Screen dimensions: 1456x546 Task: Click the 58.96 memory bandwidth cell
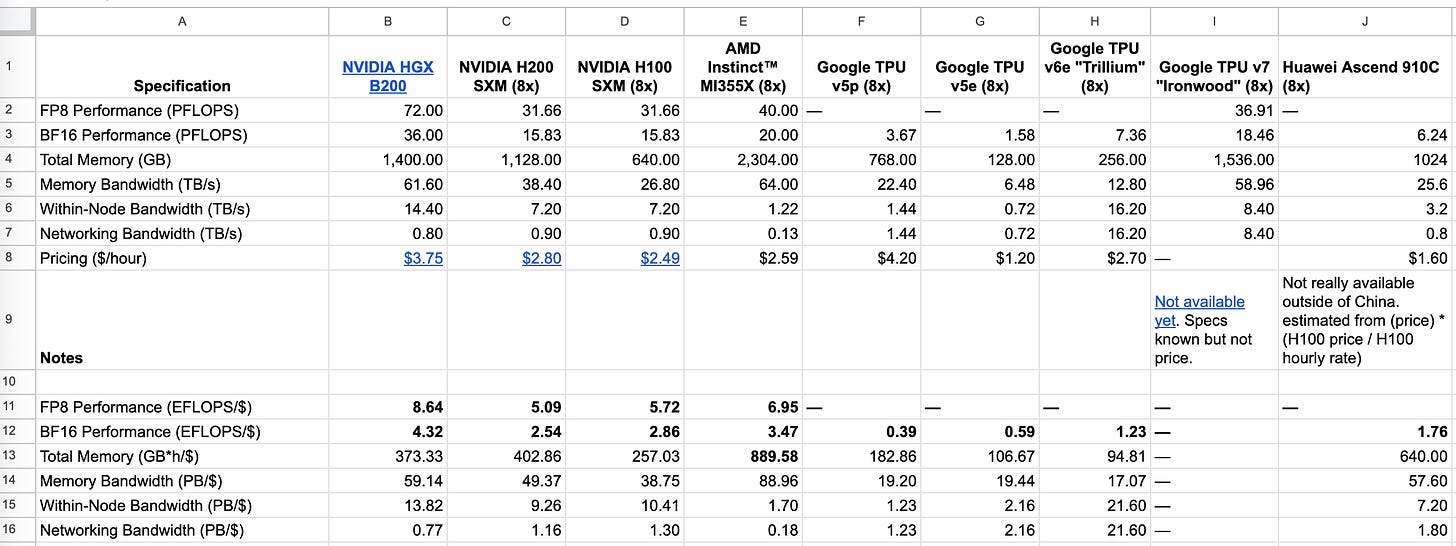coord(1214,185)
